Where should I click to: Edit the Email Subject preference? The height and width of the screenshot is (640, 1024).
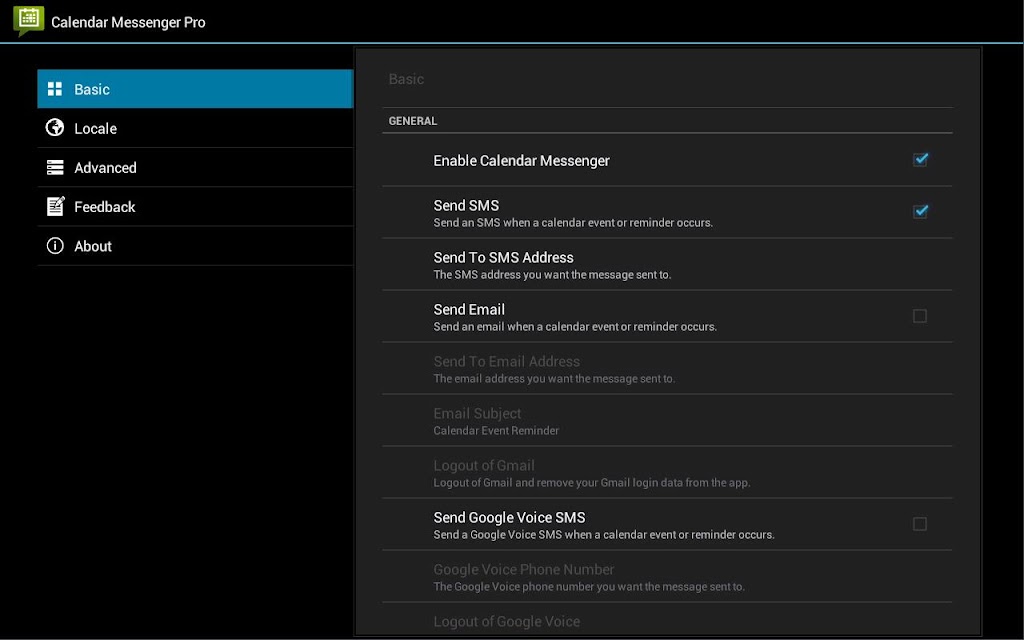[667, 421]
